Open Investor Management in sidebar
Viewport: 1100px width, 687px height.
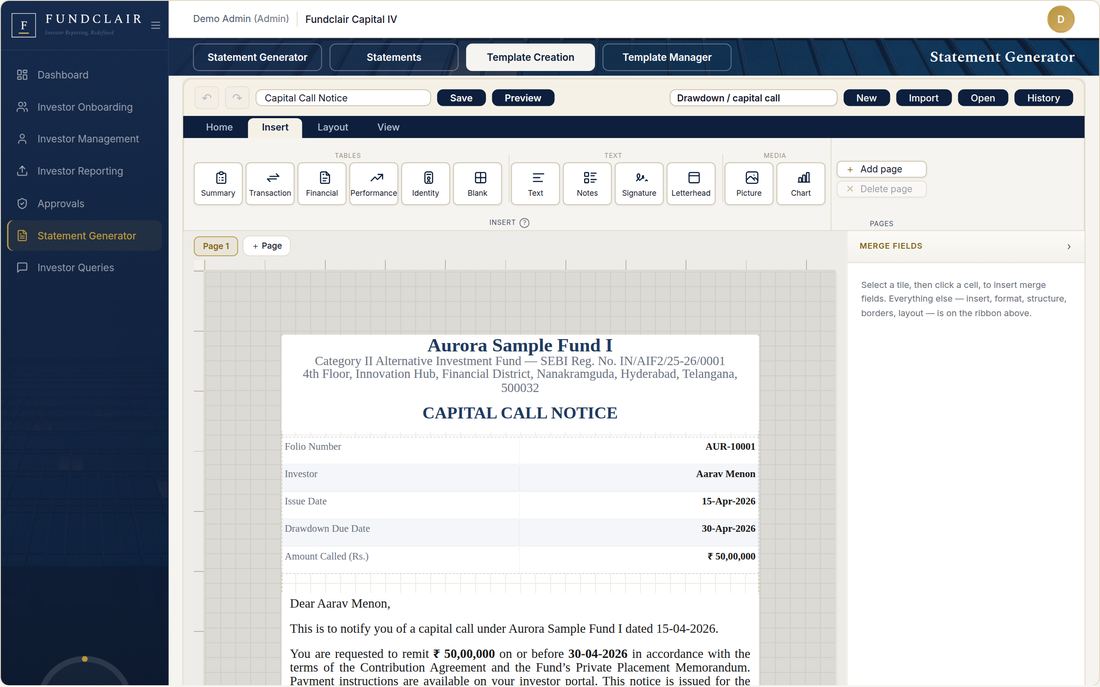[x=84, y=139]
